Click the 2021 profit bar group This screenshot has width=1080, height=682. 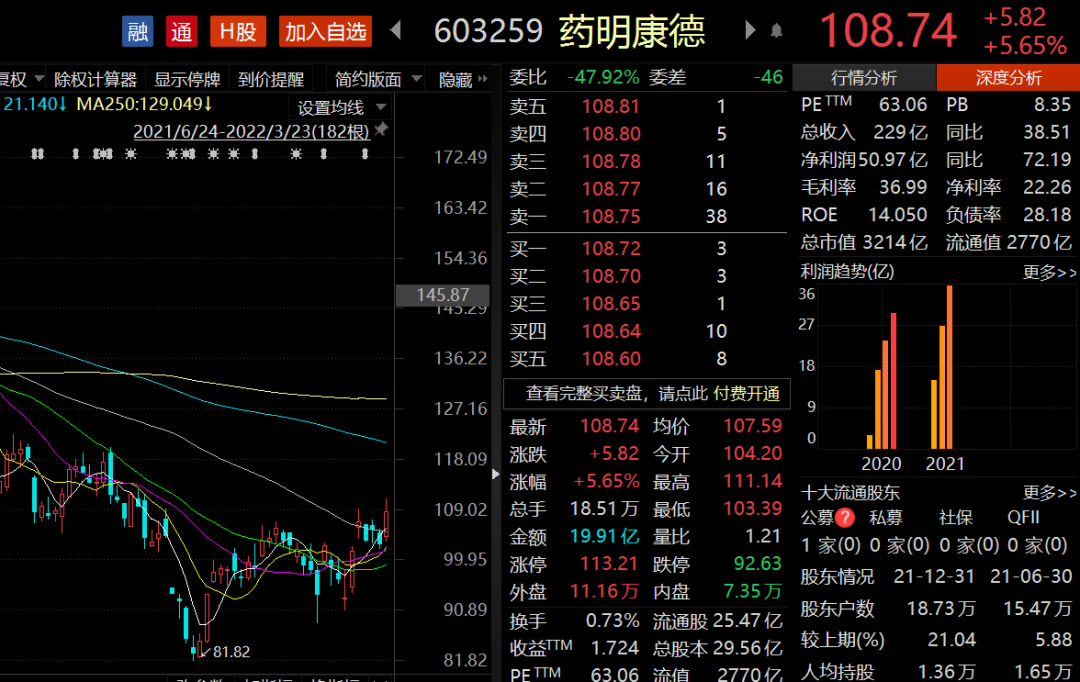point(942,367)
